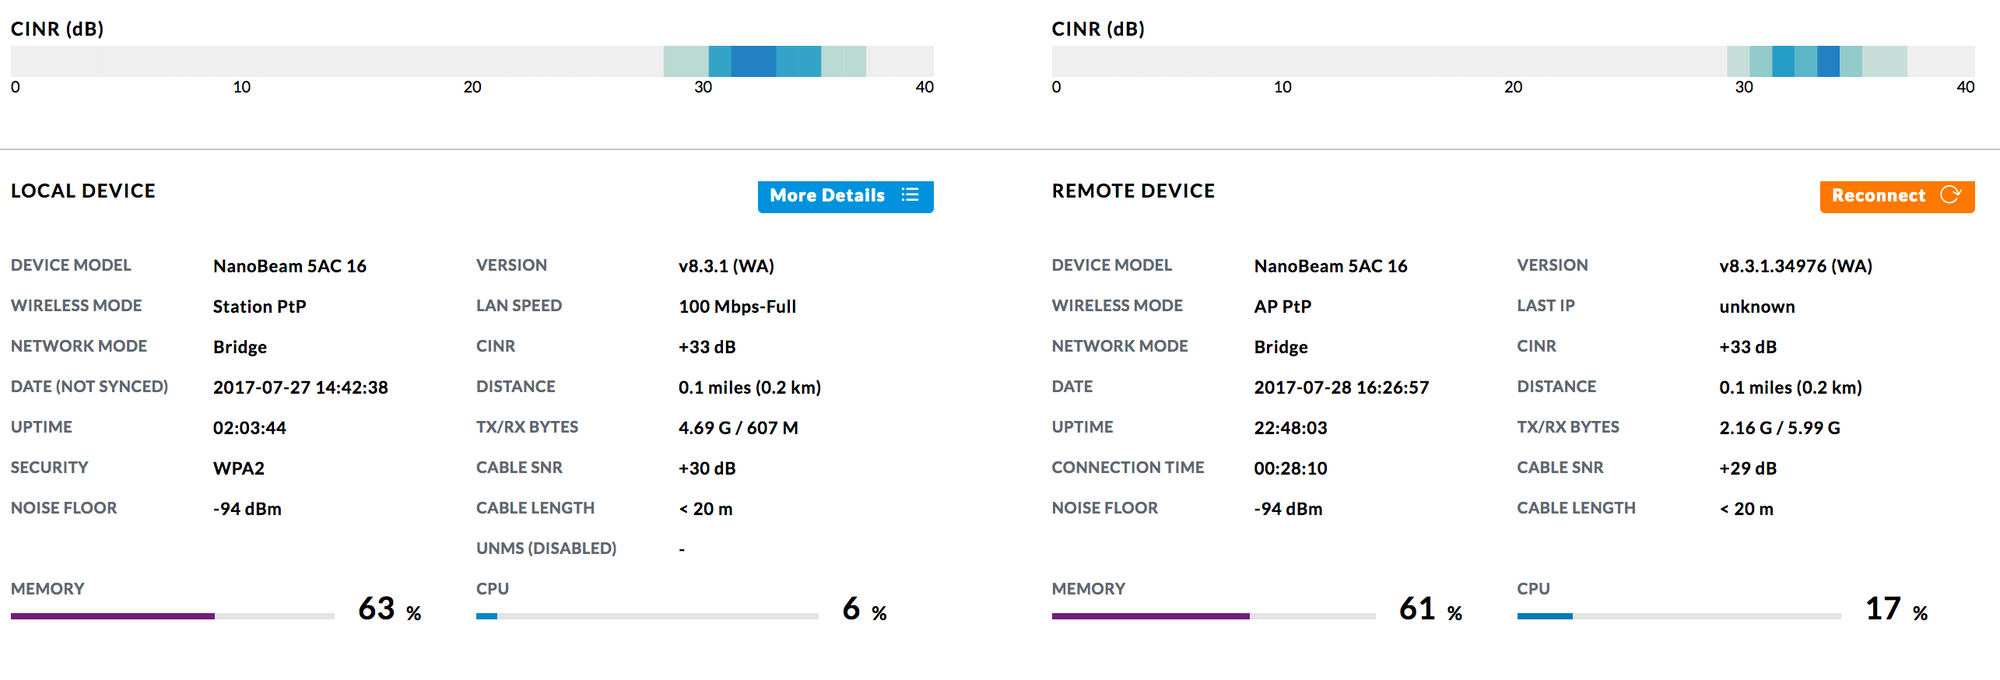The width and height of the screenshot is (2000, 680).
Task: Select the remote version v8.3.1.34976 (WA)
Action: pos(1795,266)
